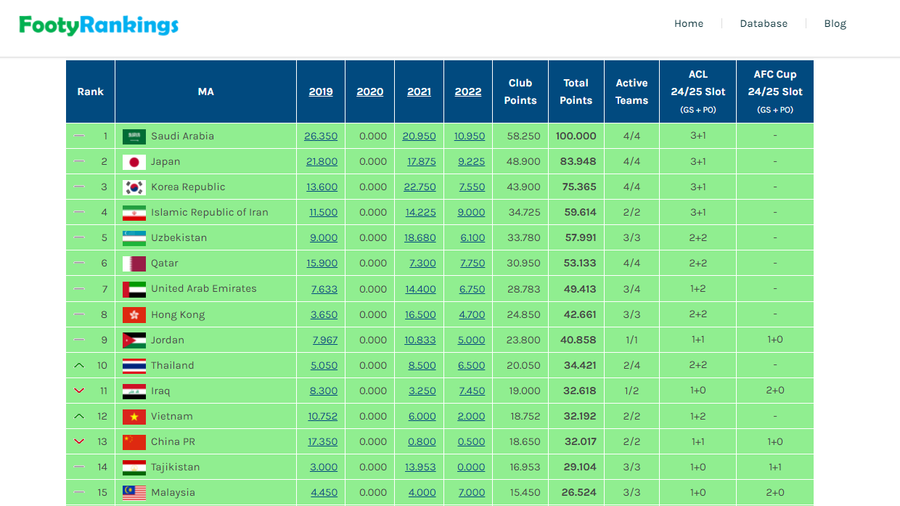This screenshot has width=900, height=506.
Task: Click the Vietnam flag icon
Action: (x=134, y=417)
